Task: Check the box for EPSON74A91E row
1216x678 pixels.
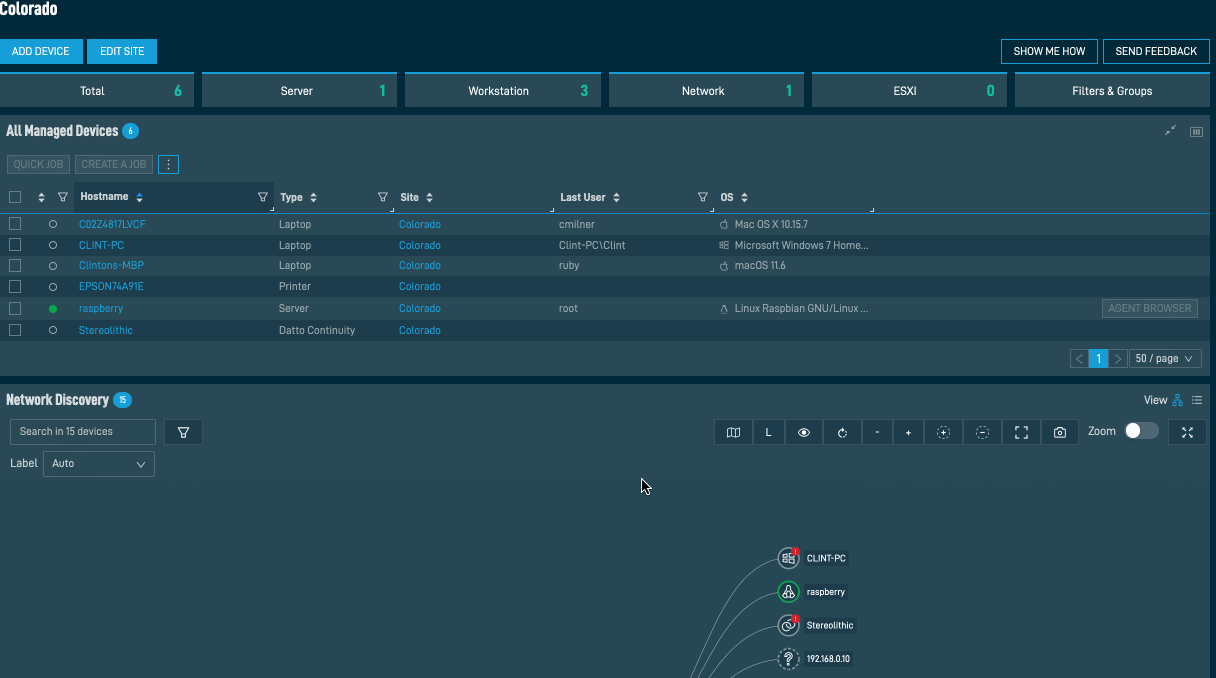Action: (15, 286)
